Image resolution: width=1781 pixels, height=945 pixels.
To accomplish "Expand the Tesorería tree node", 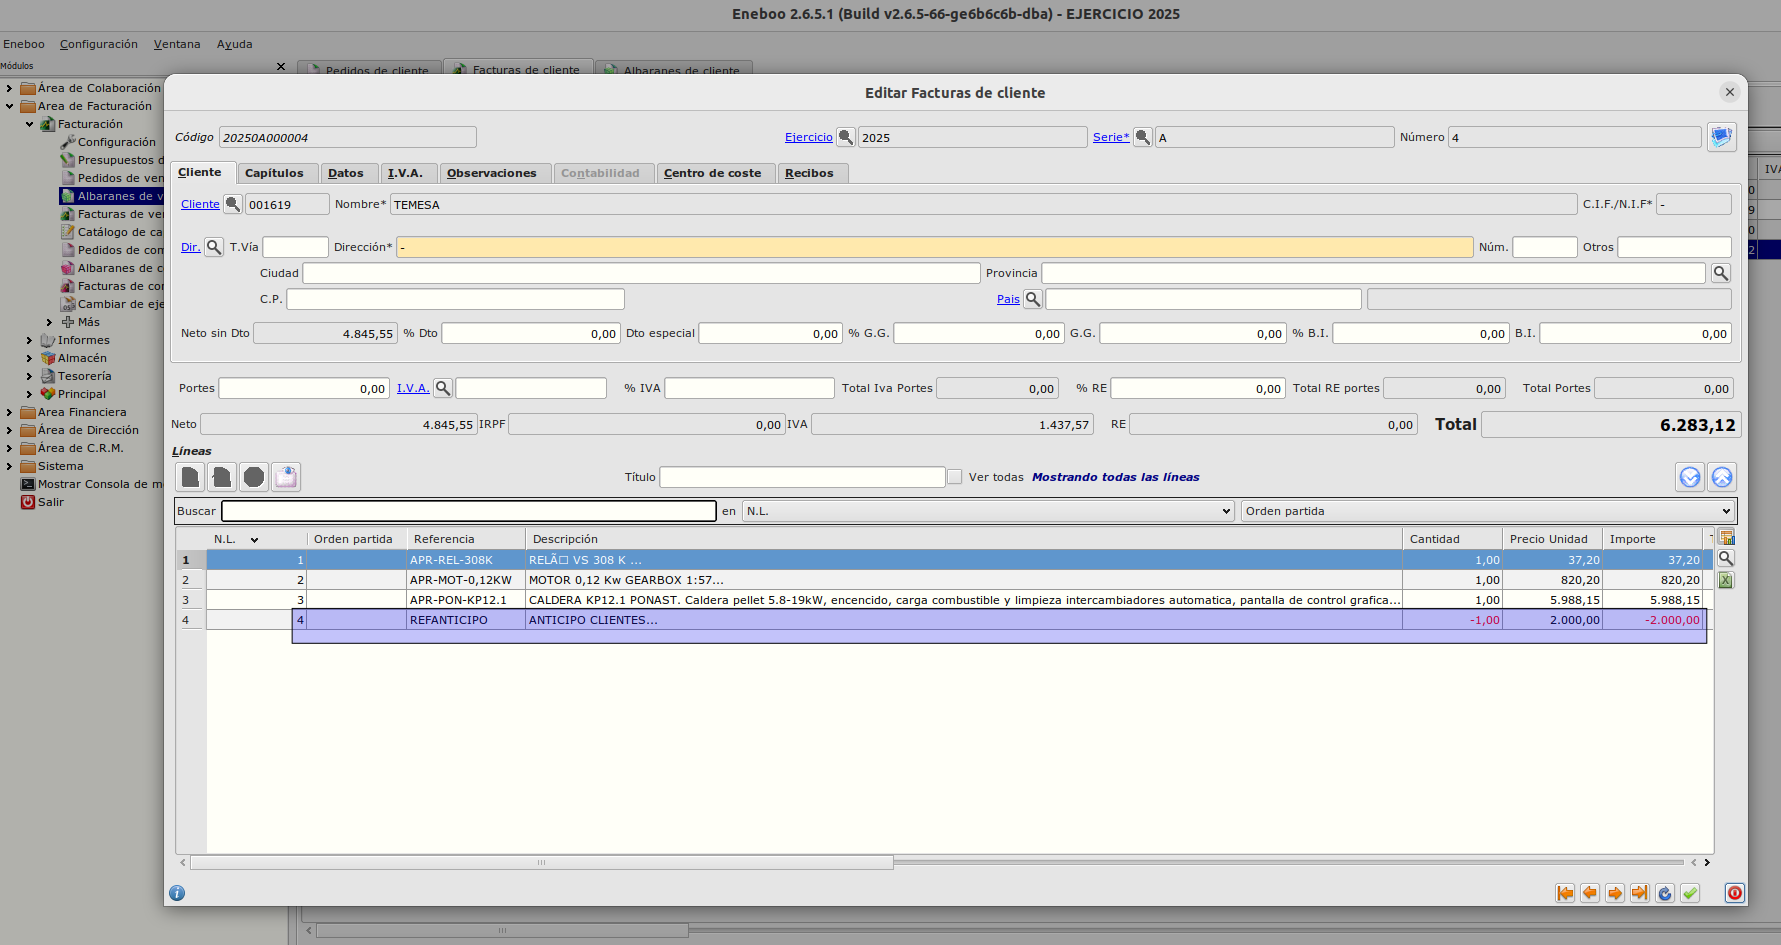I will click(30, 376).
